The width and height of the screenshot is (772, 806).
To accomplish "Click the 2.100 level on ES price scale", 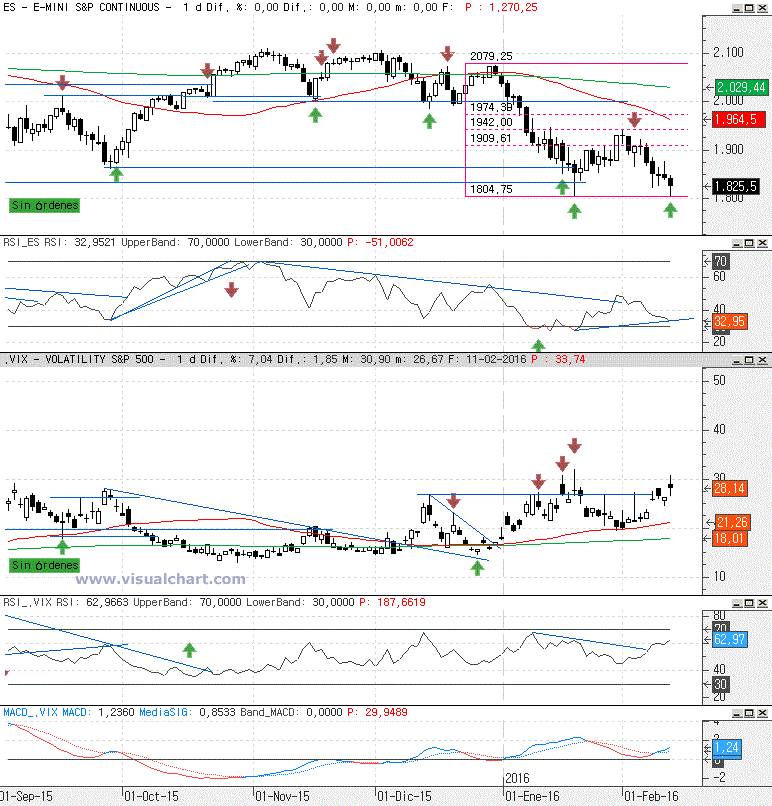I will (728, 52).
